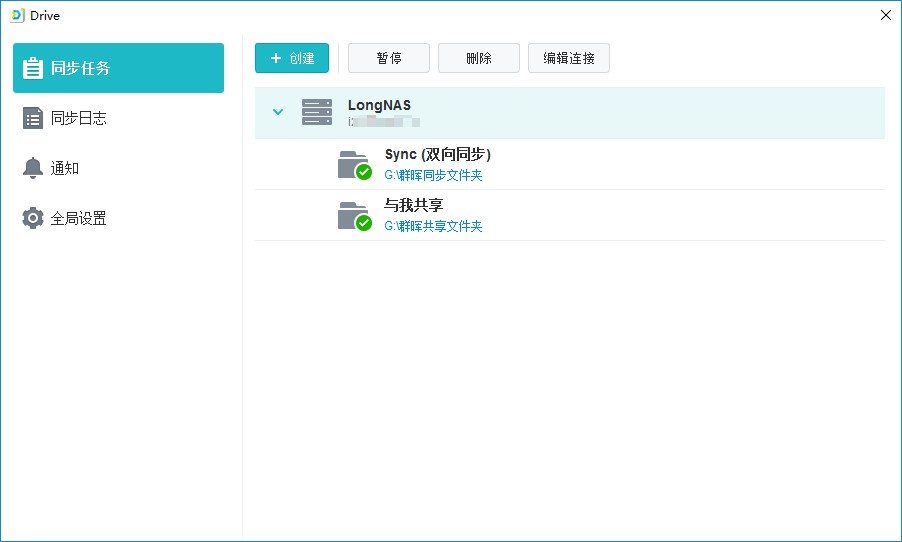Click the 删除 button

[x=479, y=58]
